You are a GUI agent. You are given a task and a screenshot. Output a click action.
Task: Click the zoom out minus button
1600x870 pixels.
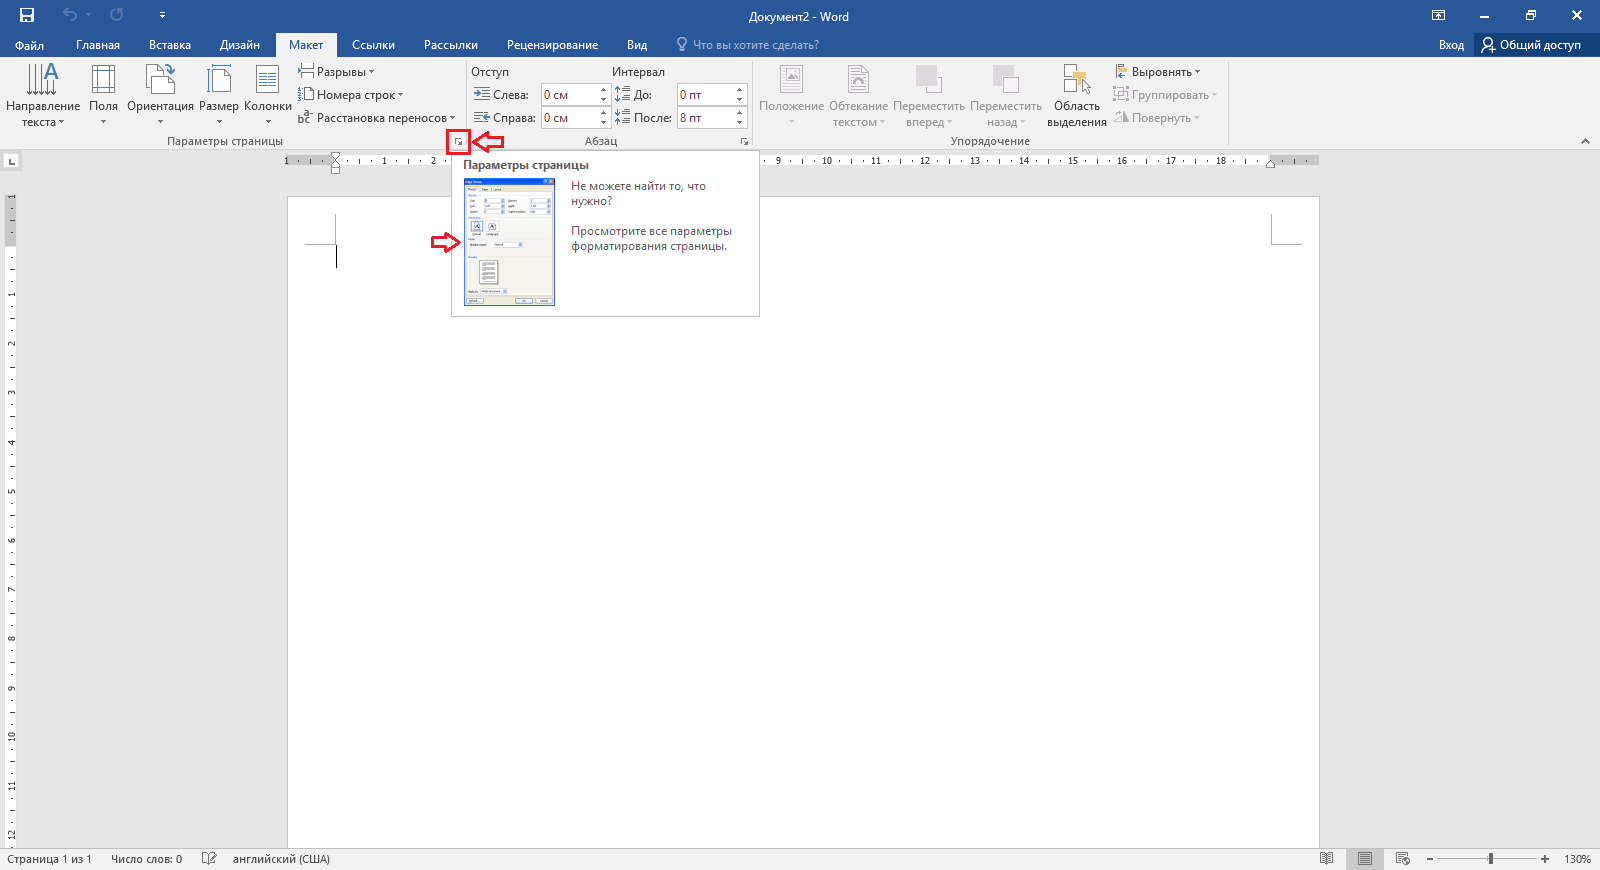(1430, 859)
